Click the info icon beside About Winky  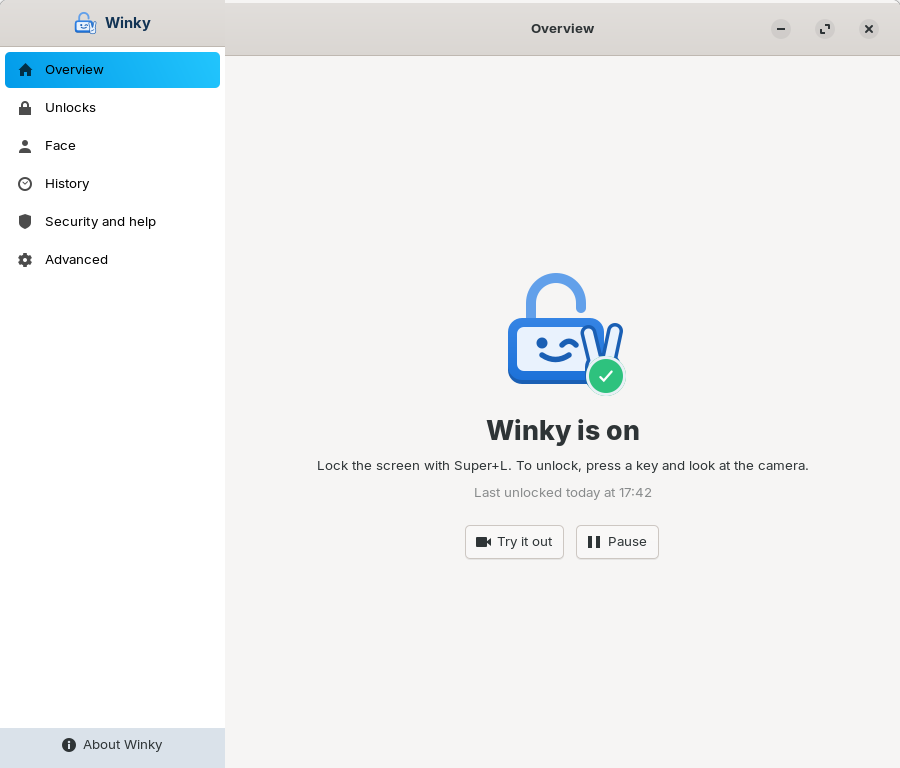point(69,745)
